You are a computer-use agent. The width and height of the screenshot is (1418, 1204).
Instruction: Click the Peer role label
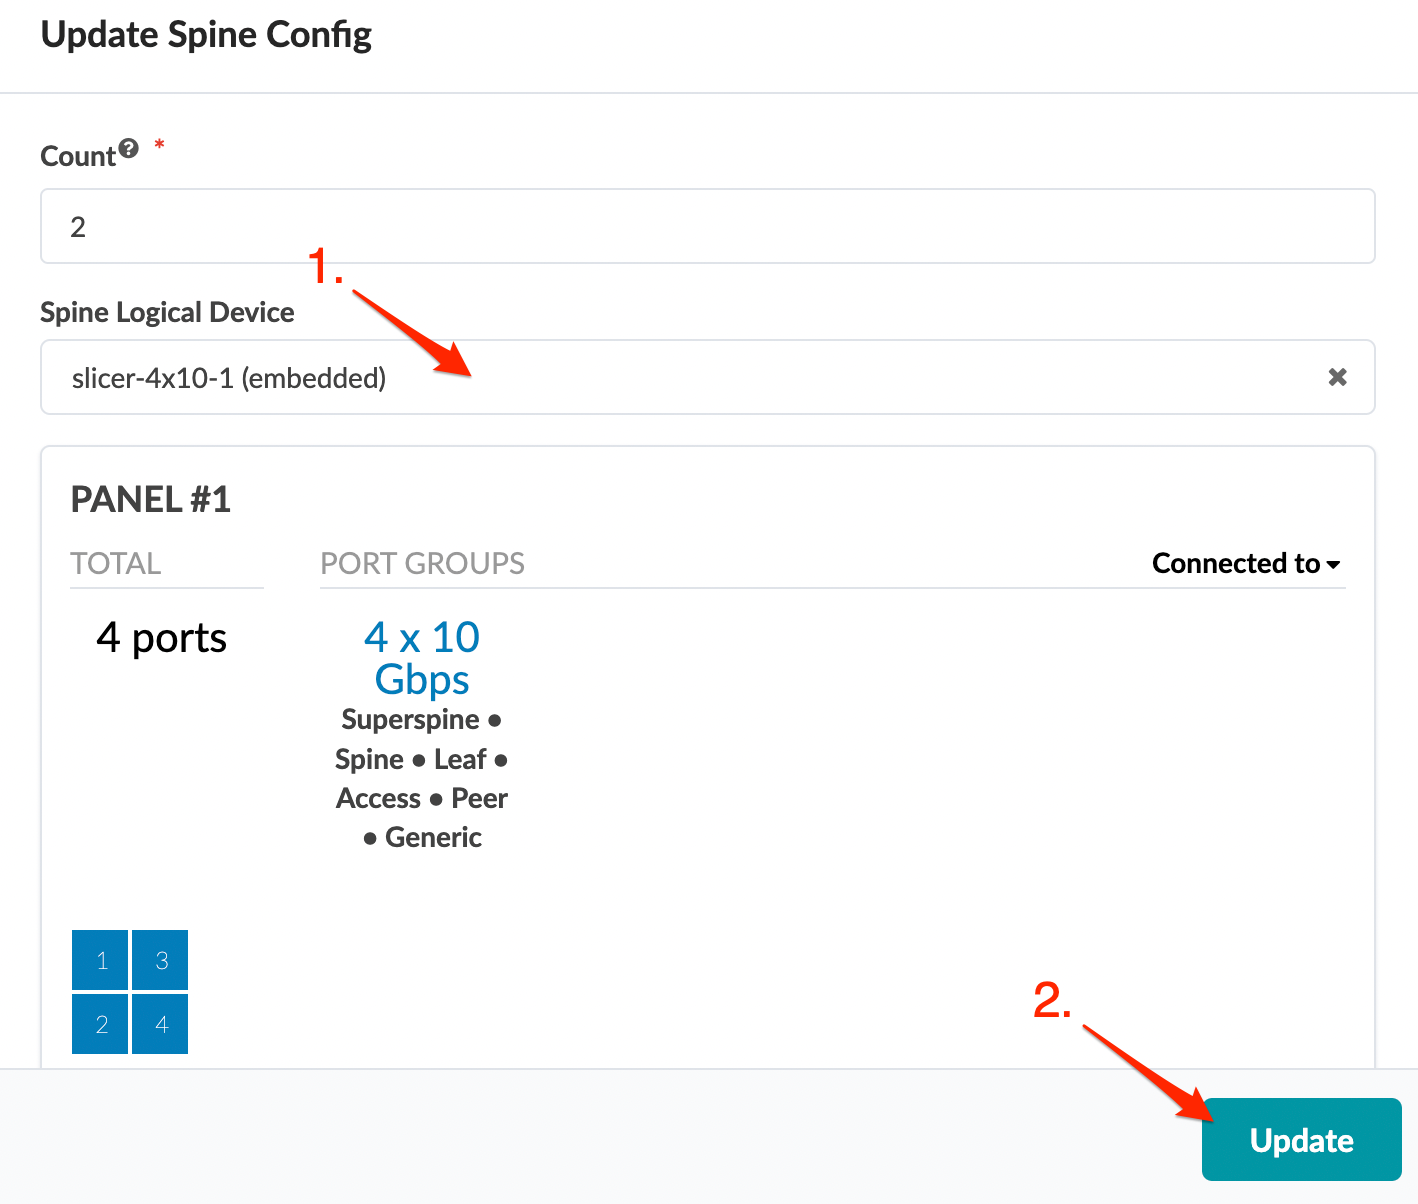click(x=480, y=799)
